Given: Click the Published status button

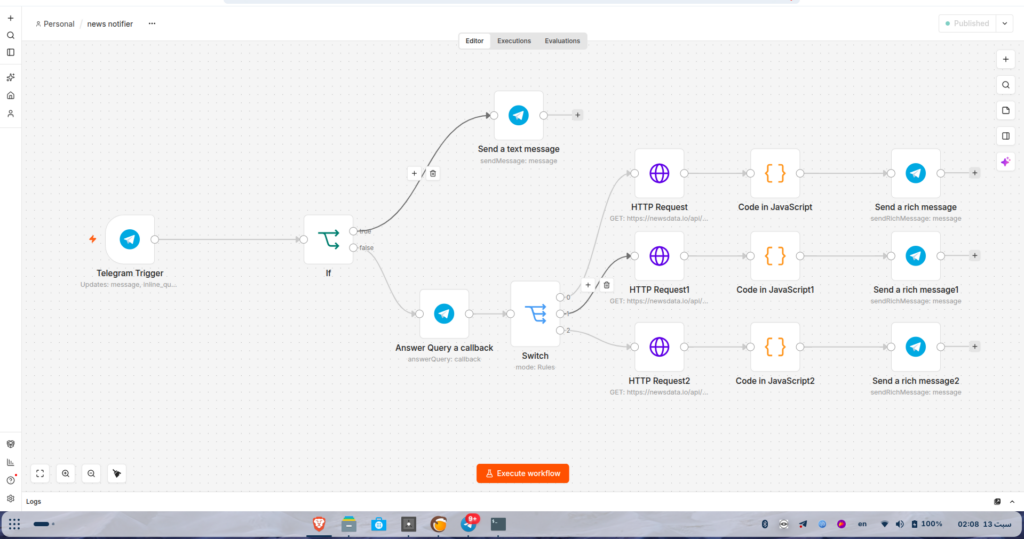Looking at the screenshot, I should (x=967, y=24).
